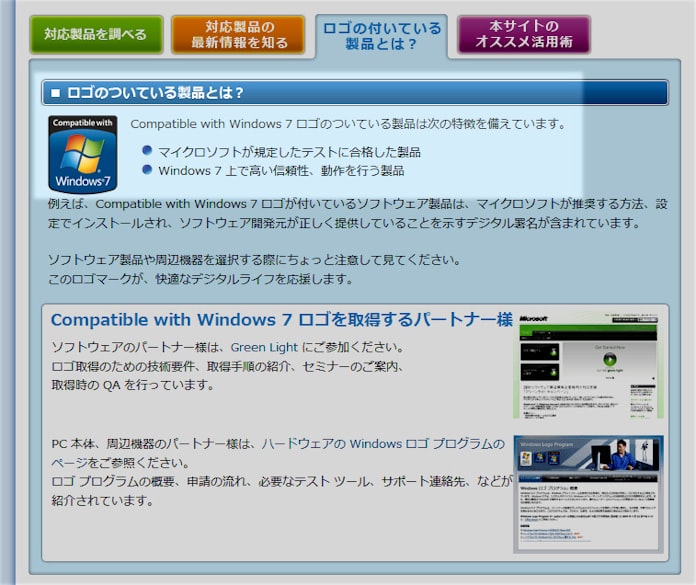Open the 対応製品を調べる green tab
696x585 pixels.
[x=96, y=34]
